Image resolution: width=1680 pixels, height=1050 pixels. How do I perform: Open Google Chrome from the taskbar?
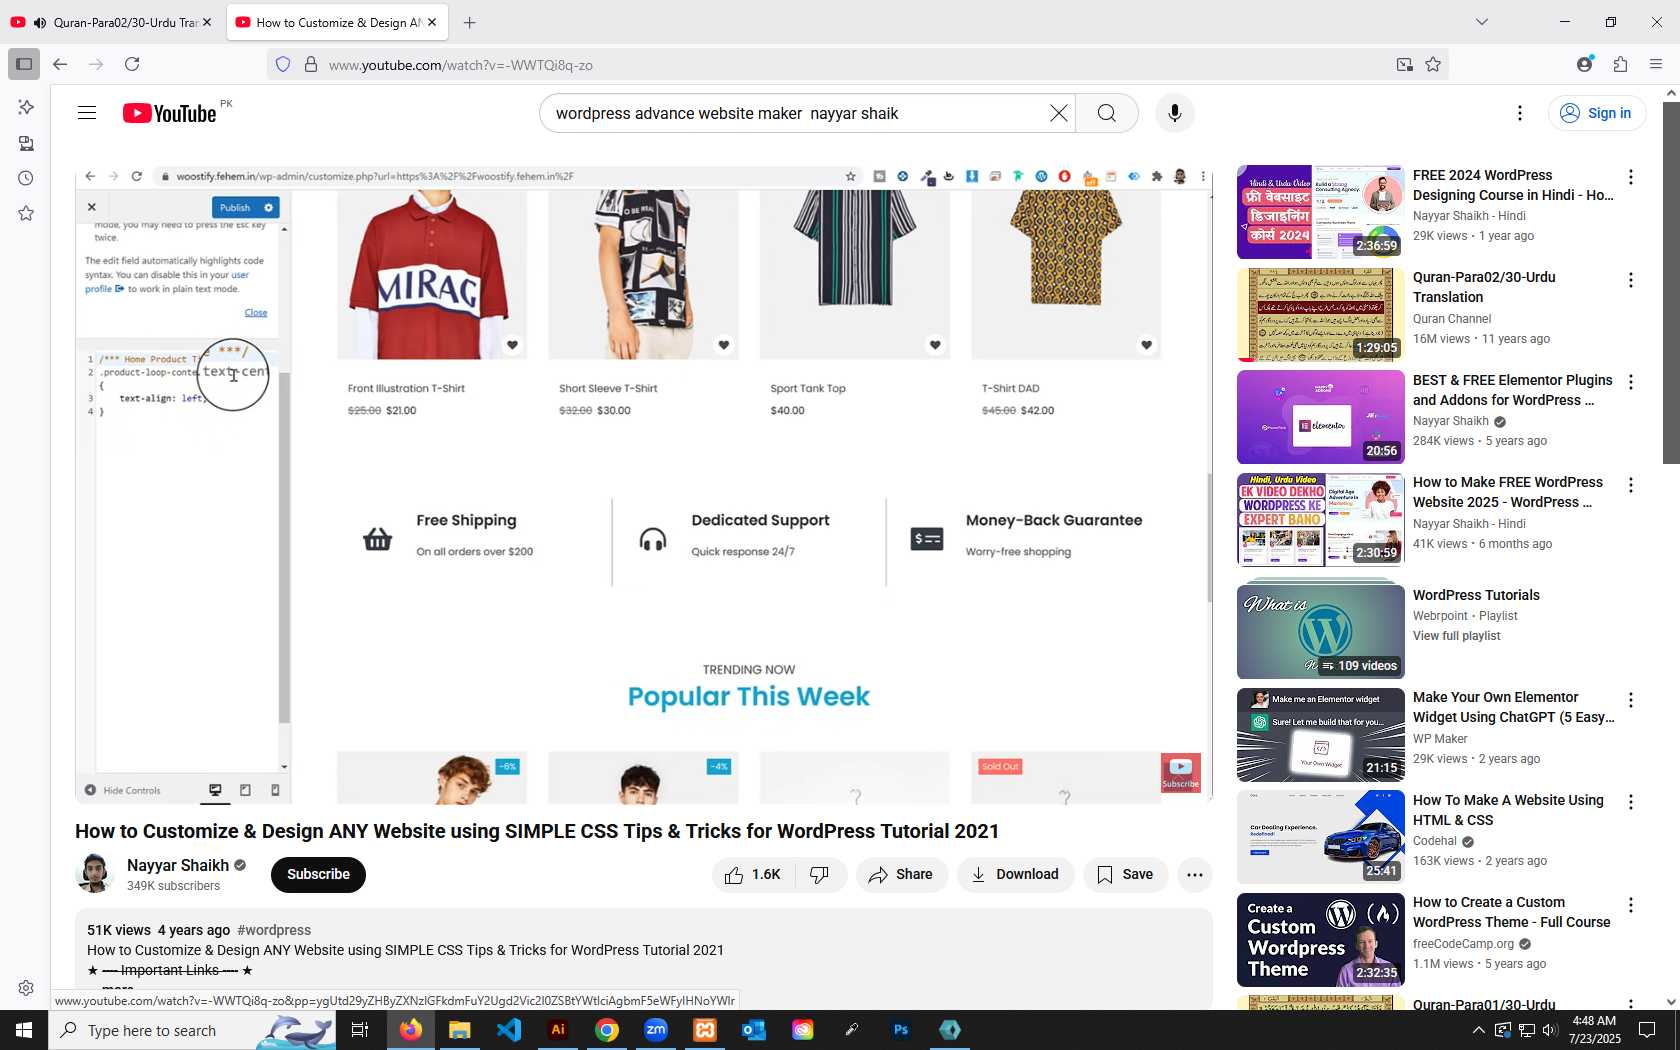607,1030
